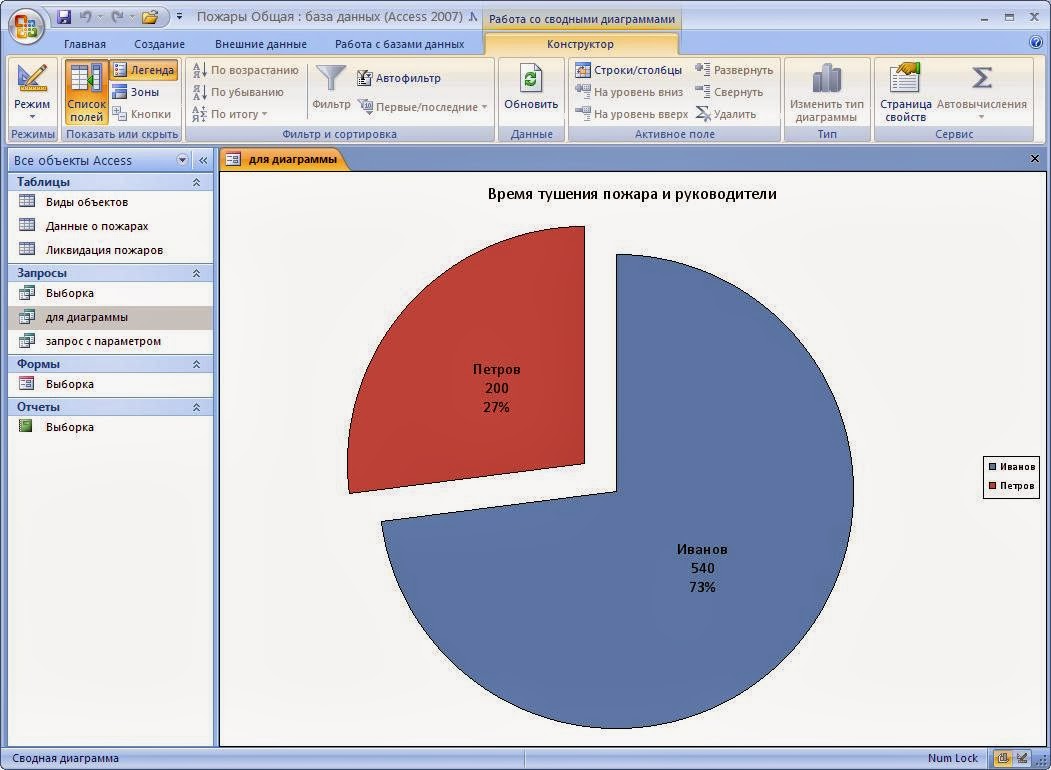Open the Режим view mode button

32,92
